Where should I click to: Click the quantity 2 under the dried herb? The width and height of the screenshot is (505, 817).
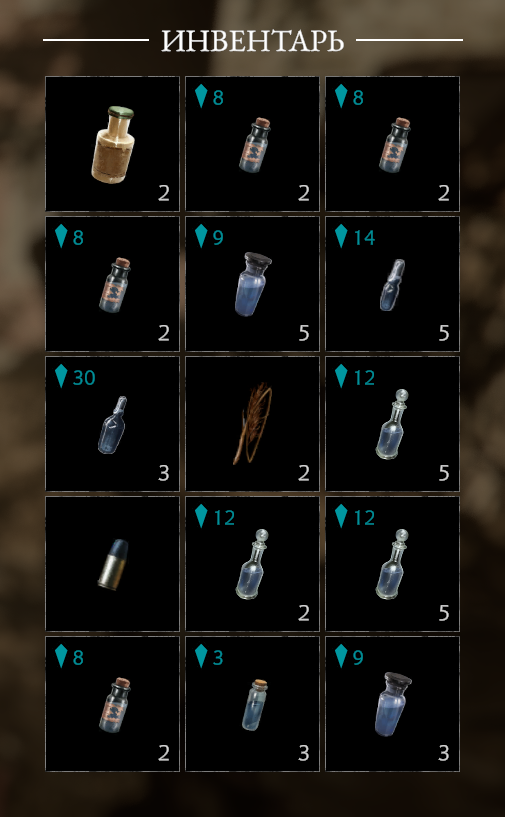[304, 473]
